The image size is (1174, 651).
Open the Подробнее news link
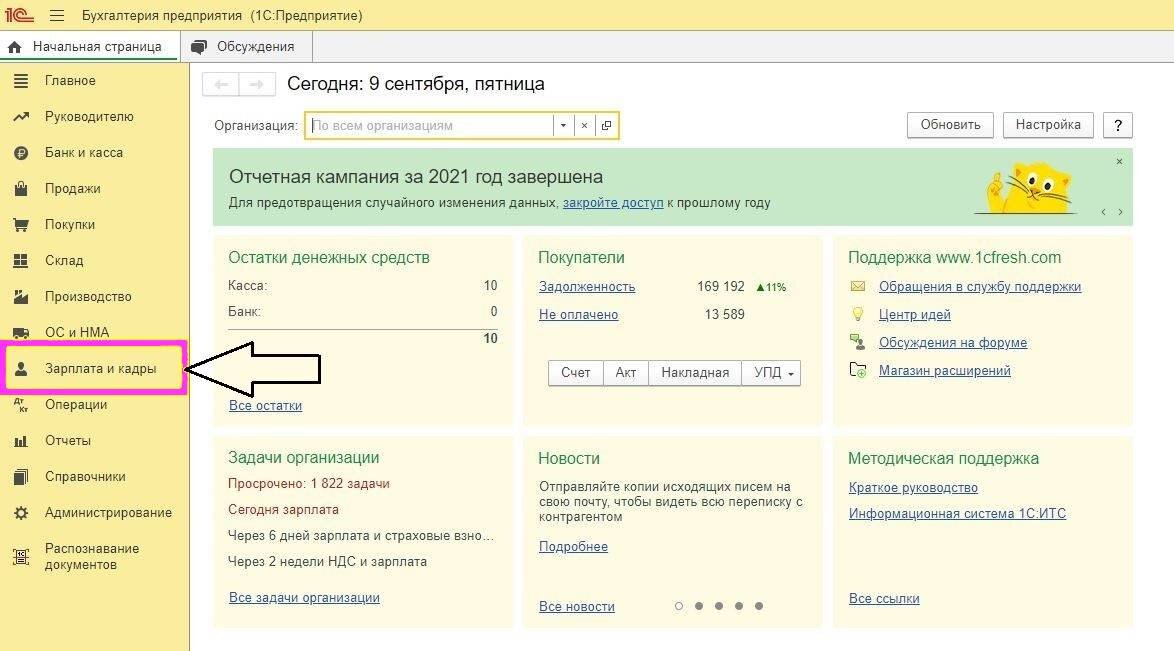pyautogui.click(x=574, y=547)
